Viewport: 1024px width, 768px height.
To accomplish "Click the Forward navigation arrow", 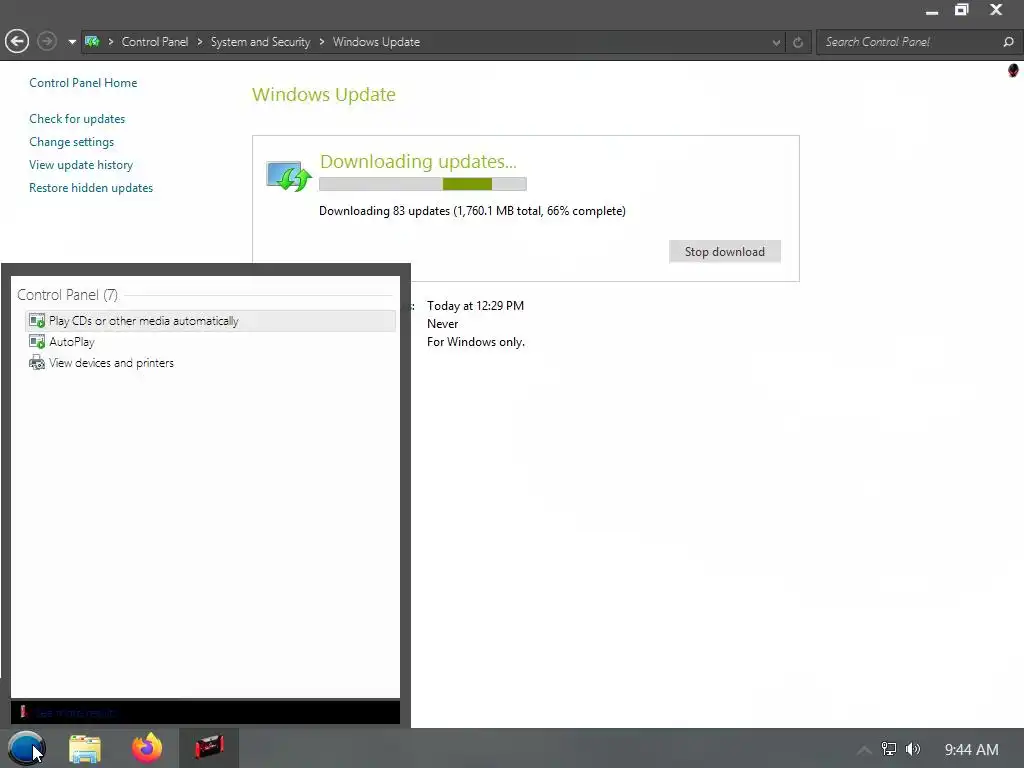I will (46, 42).
